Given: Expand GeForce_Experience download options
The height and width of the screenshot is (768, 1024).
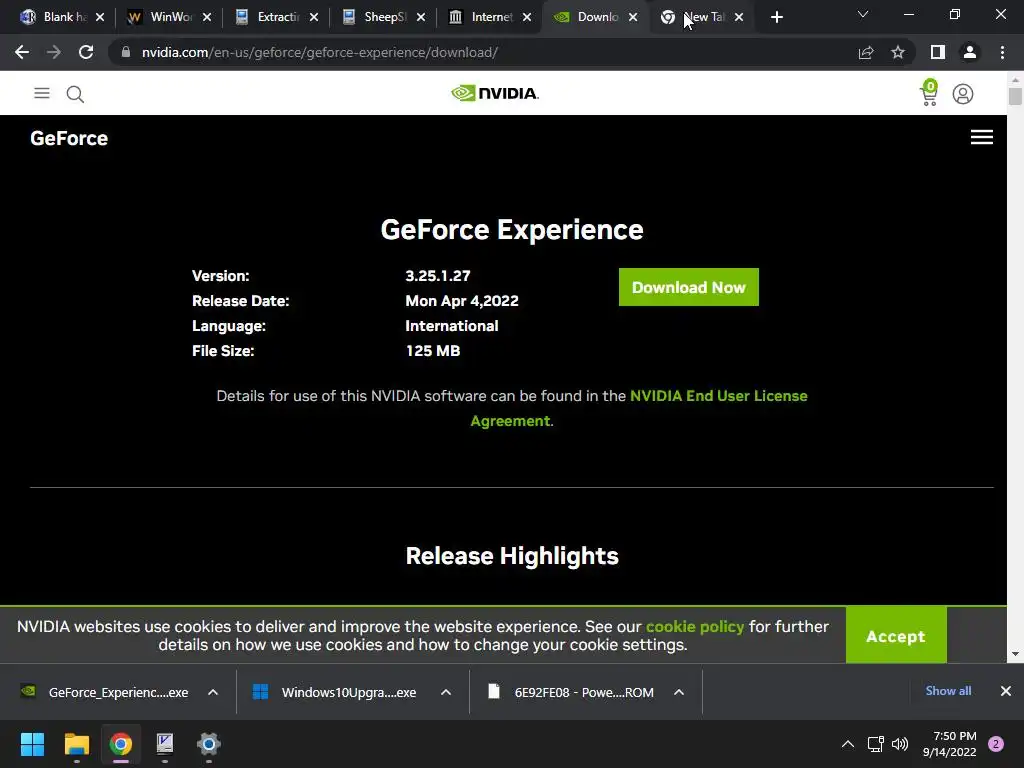Looking at the screenshot, I should 213,692.
